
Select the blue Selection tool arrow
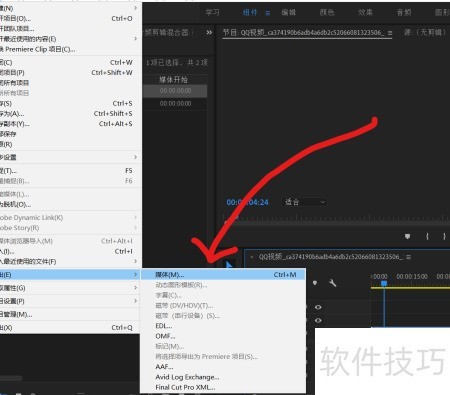(229, 265)
